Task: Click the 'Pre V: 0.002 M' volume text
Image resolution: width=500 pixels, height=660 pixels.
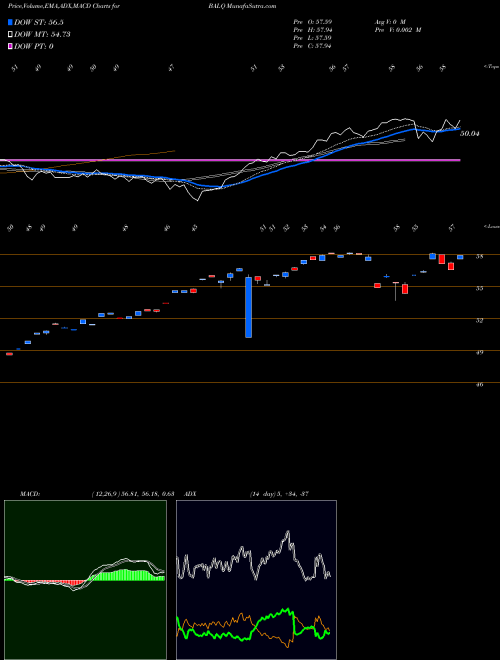Action: pyautogui.click(x=397, y=30)
